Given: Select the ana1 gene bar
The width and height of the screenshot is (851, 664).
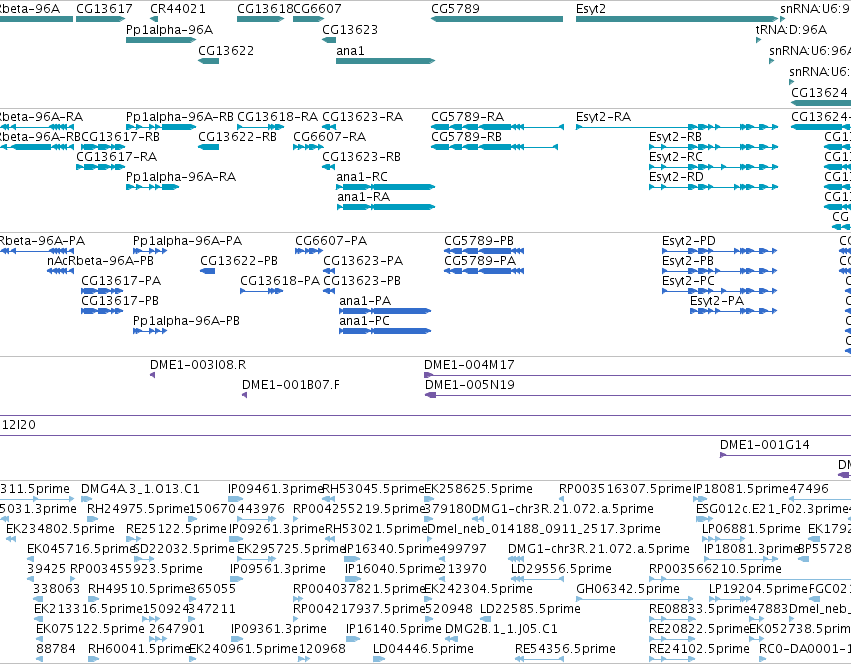Looking at the screenshot, I should coord(385,61).
